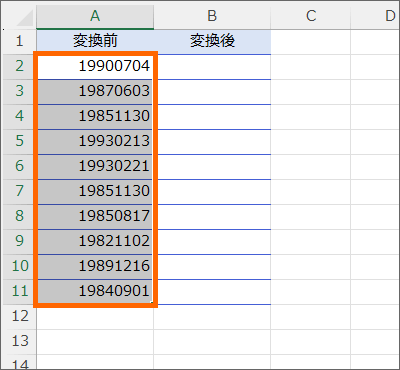The height and width of the screenshot is (370, 400).
Task: Click cell containing 19930213
Action: click(x=95, y=142)
